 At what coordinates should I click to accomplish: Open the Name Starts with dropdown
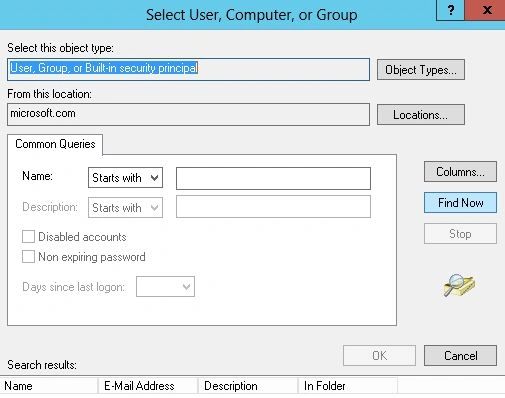[x=125, y=178]
